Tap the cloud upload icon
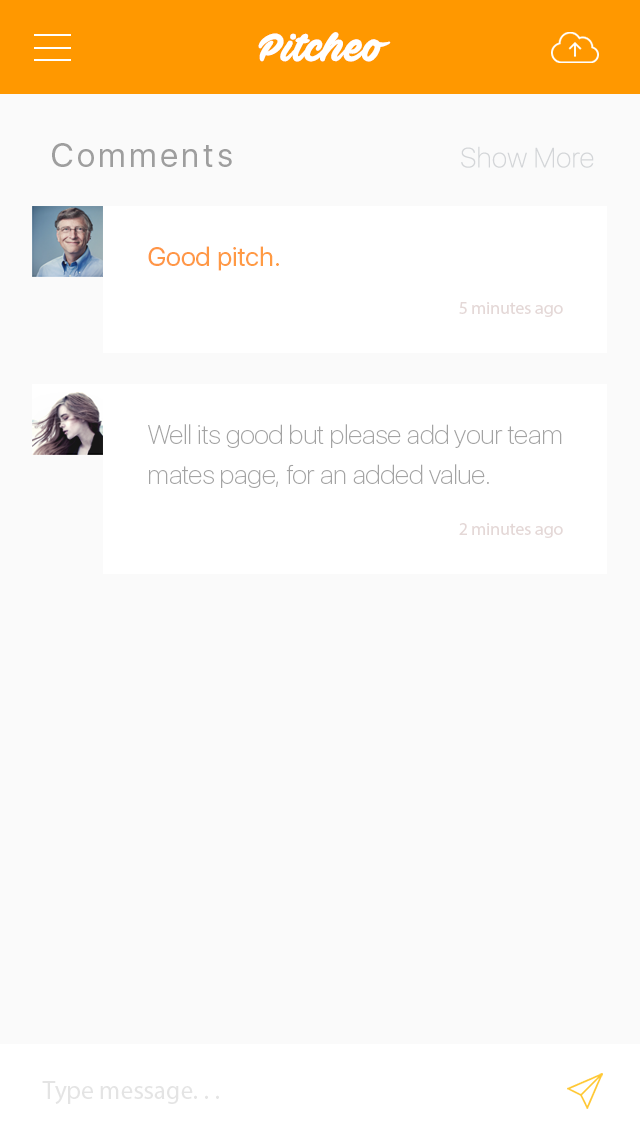The height and width of the screenshot is (1136, 640). point(575,48)
